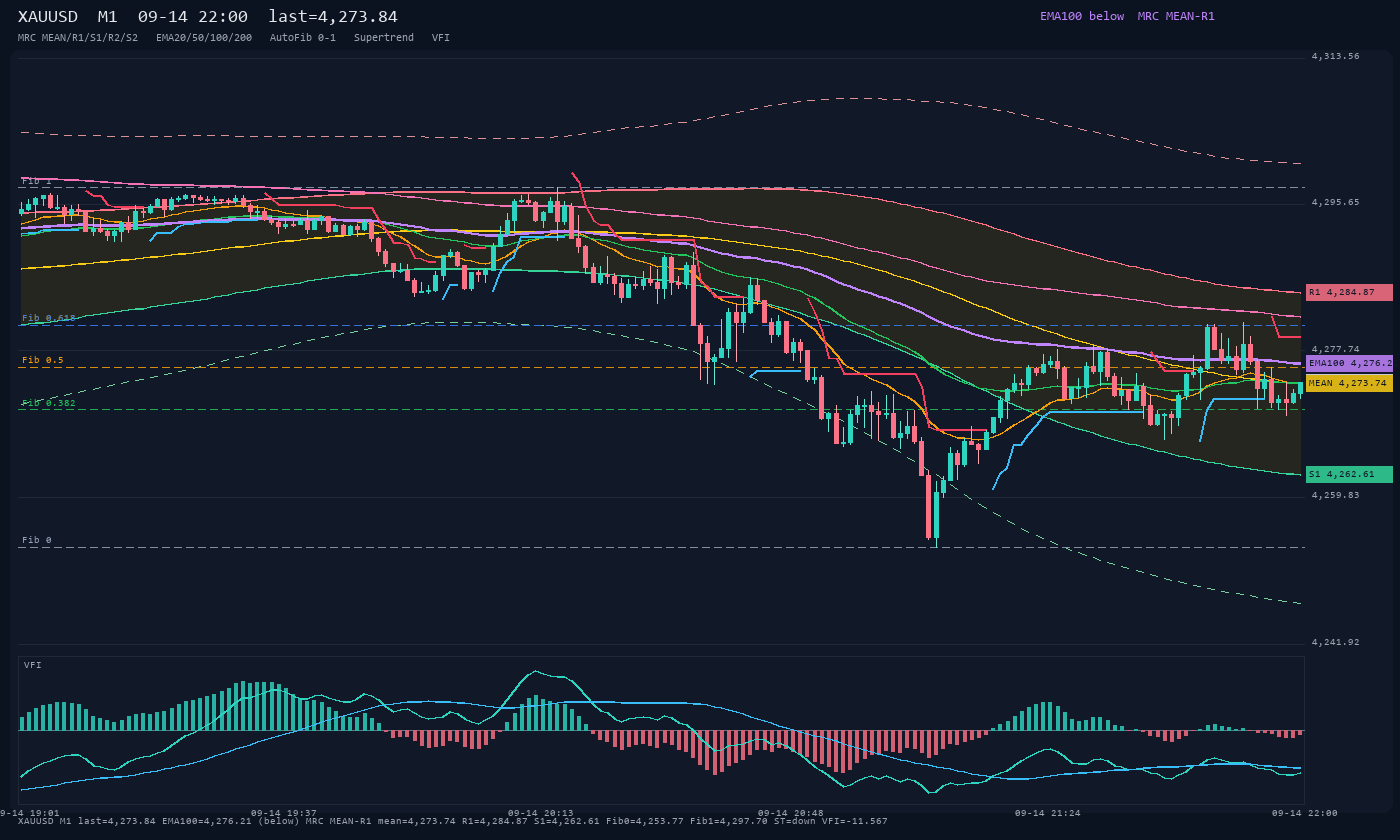Select the purple EMA100 price tag
The image size is (1400, 840).
tap(1349, 363)
